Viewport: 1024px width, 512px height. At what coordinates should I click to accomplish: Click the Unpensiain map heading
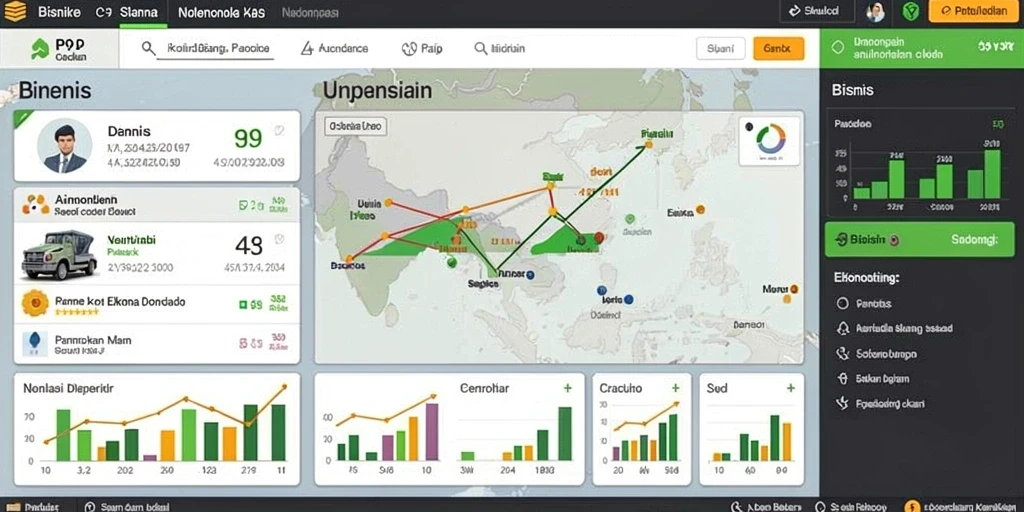(x=377, y=90)
